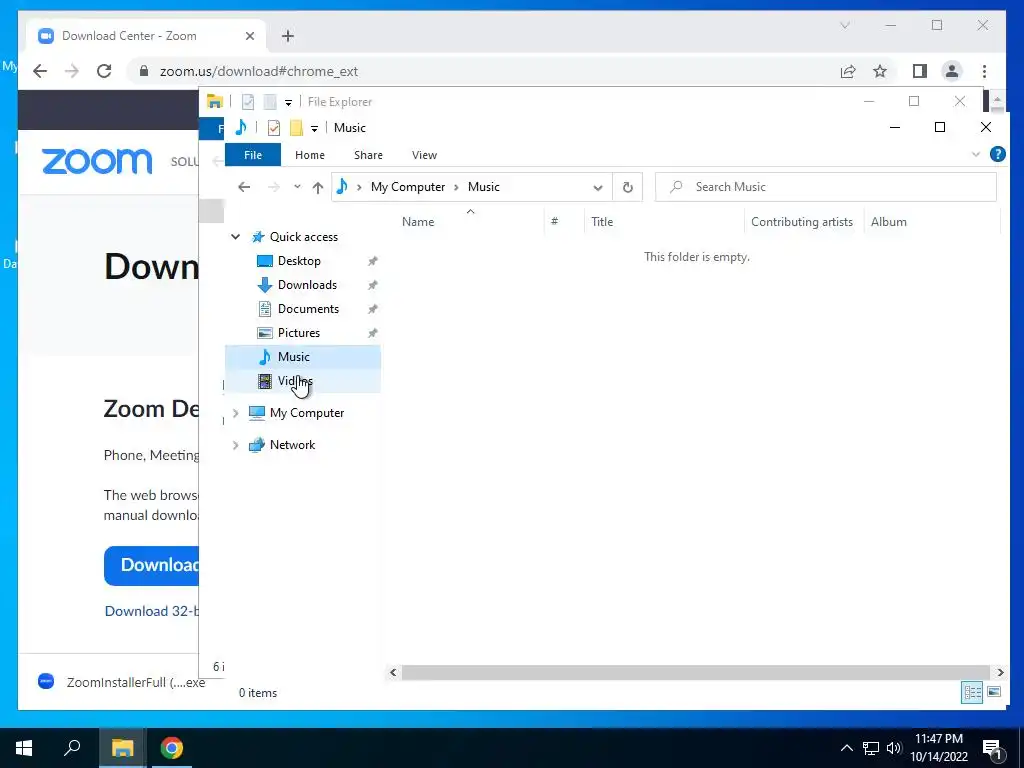Image resolution: width=1024 pixels, height=768 pixels.
Task: Open Documents in Quick access
Action: [308, 309]
